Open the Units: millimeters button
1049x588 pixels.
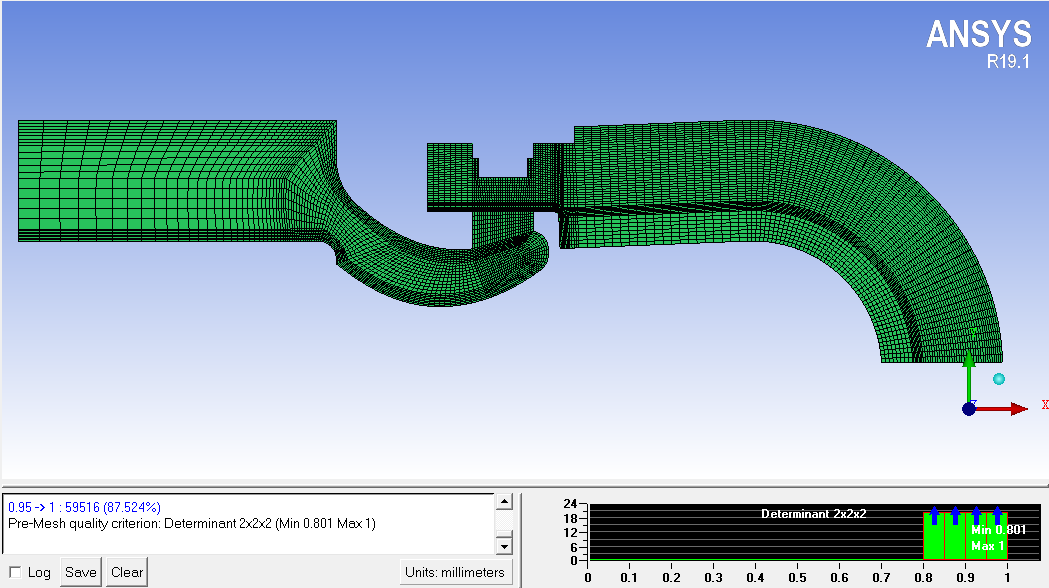click(456, 572)
